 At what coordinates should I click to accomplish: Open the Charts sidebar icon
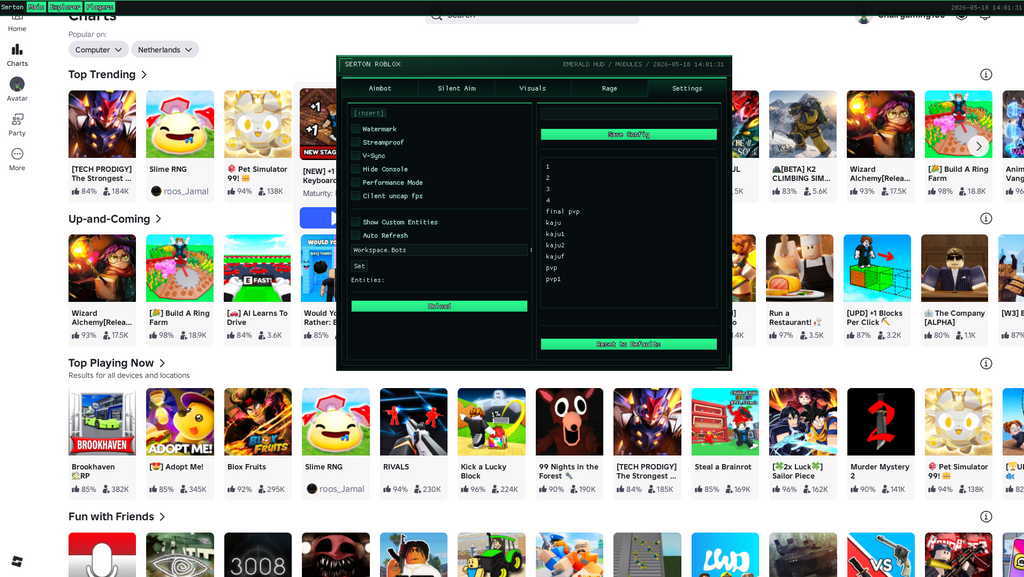(x=17, y=50)
